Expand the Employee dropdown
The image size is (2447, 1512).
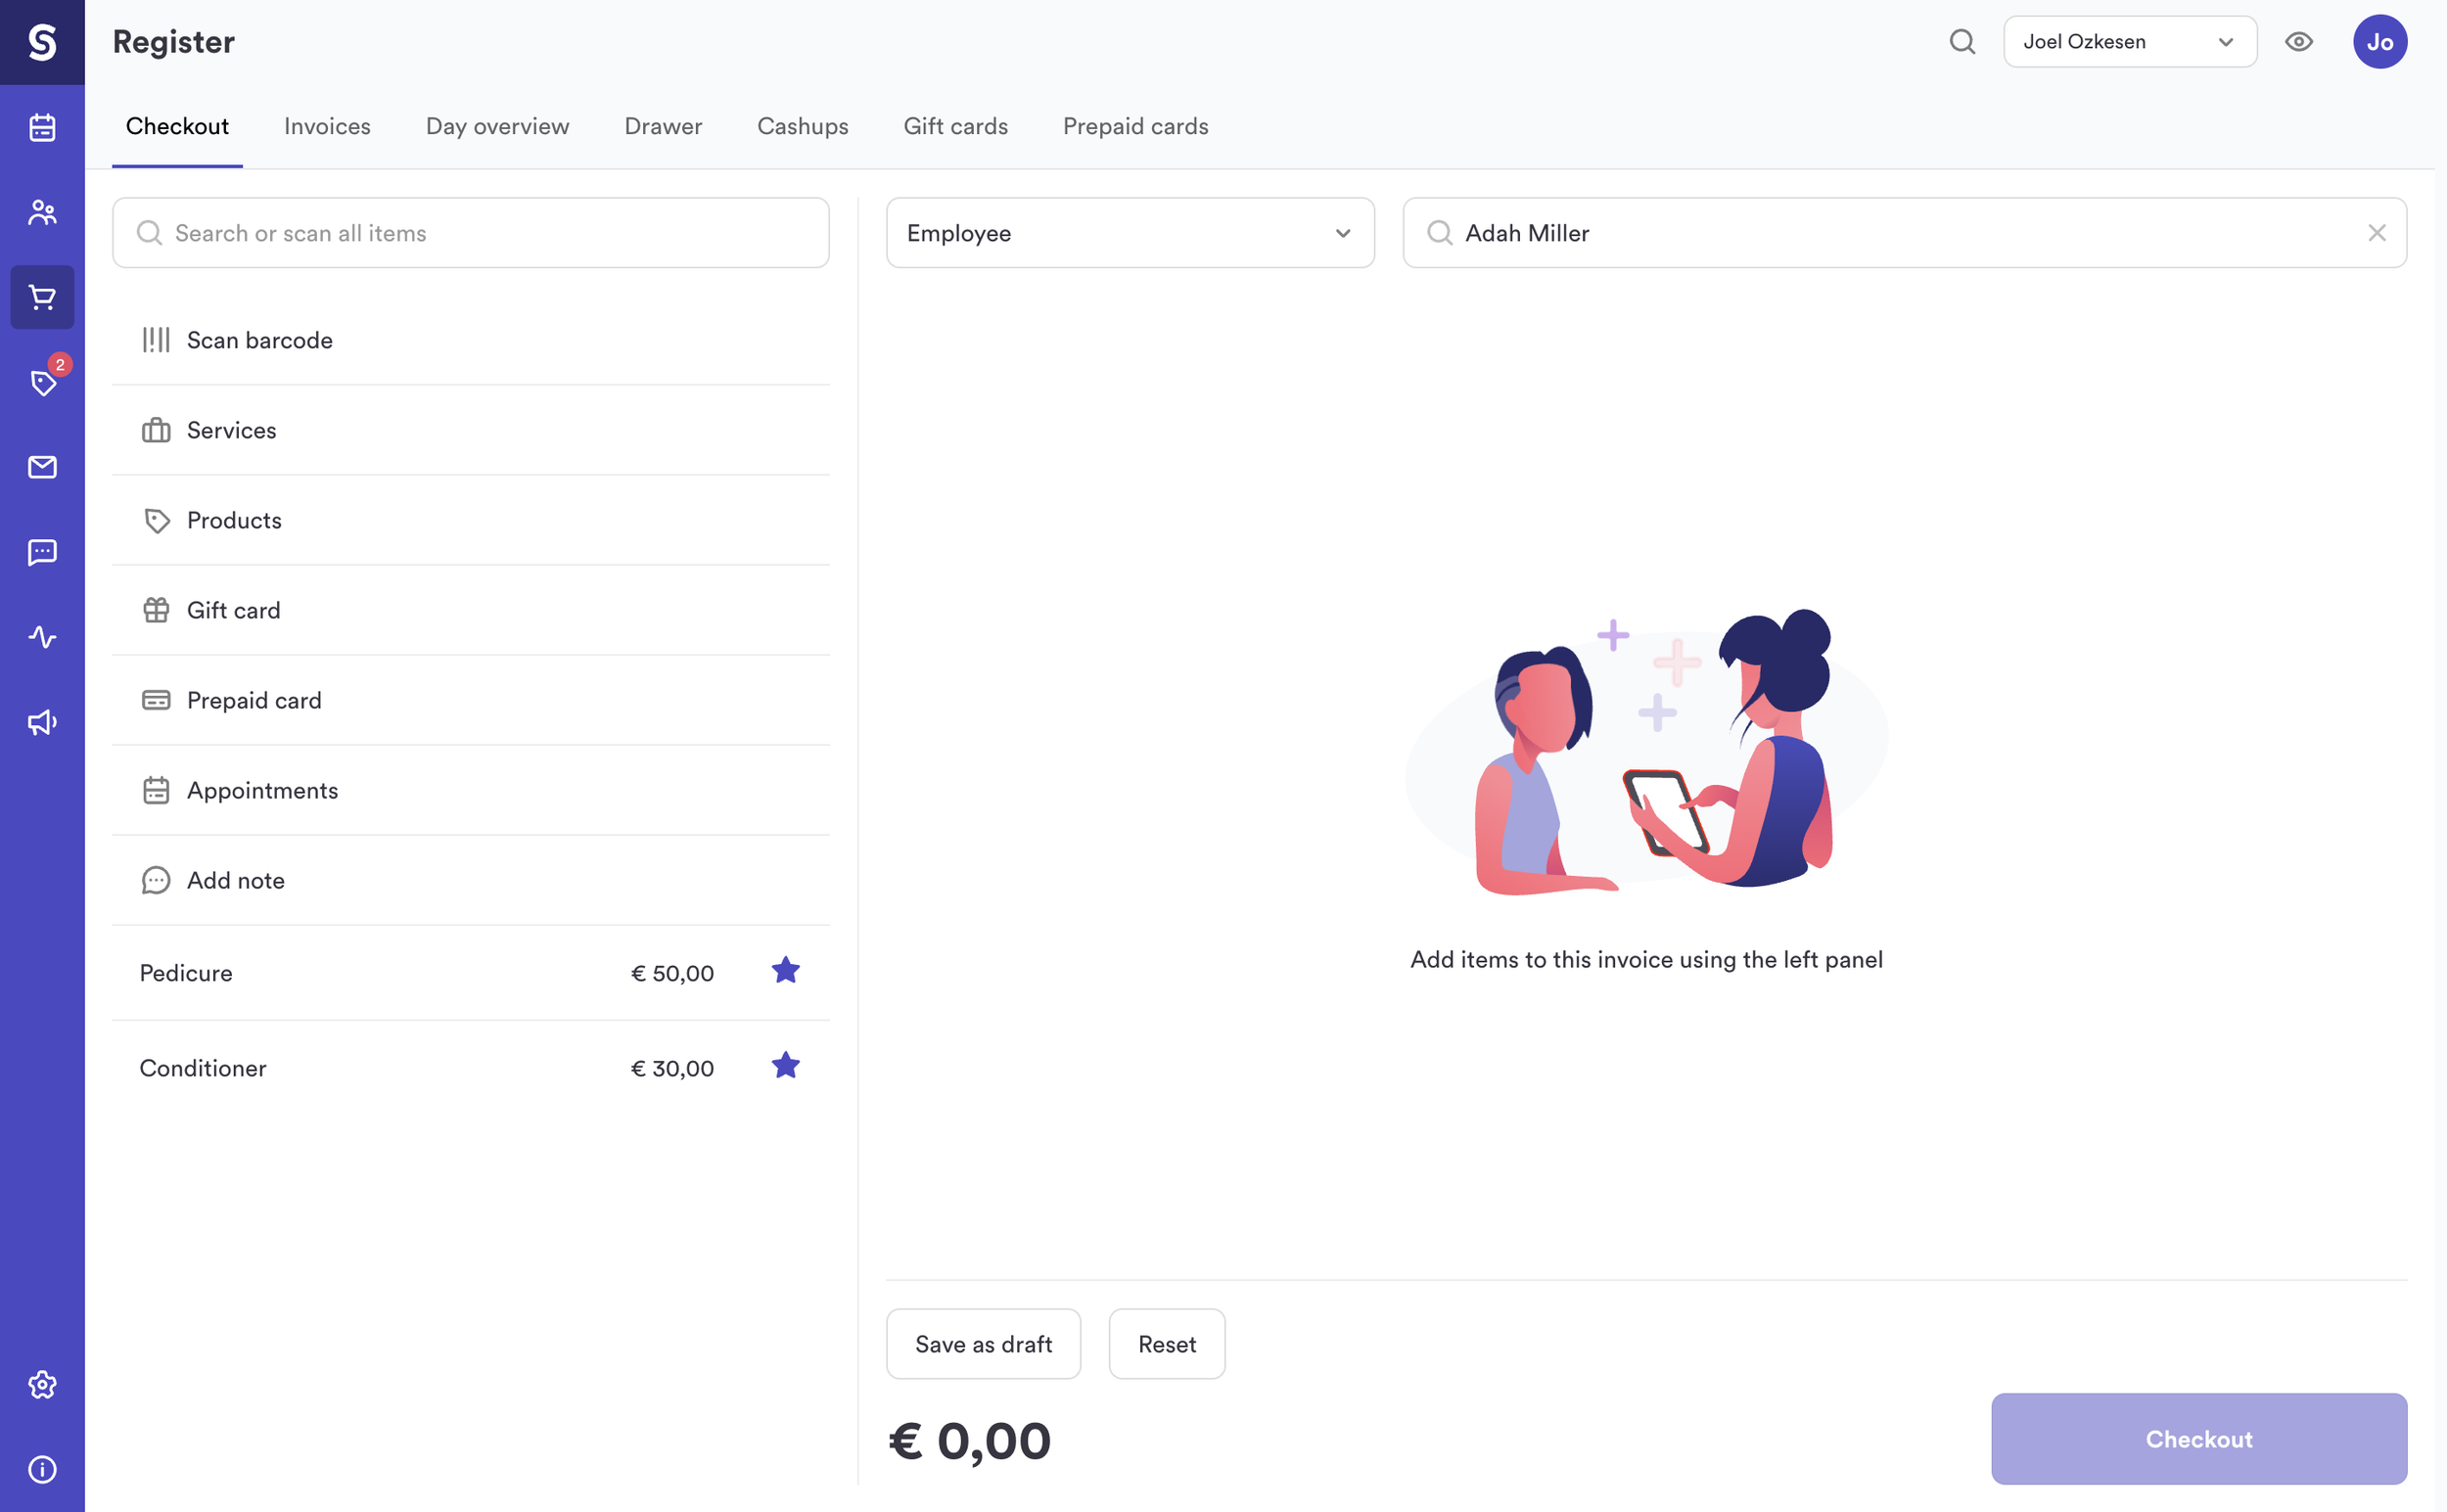point(1129,233)
